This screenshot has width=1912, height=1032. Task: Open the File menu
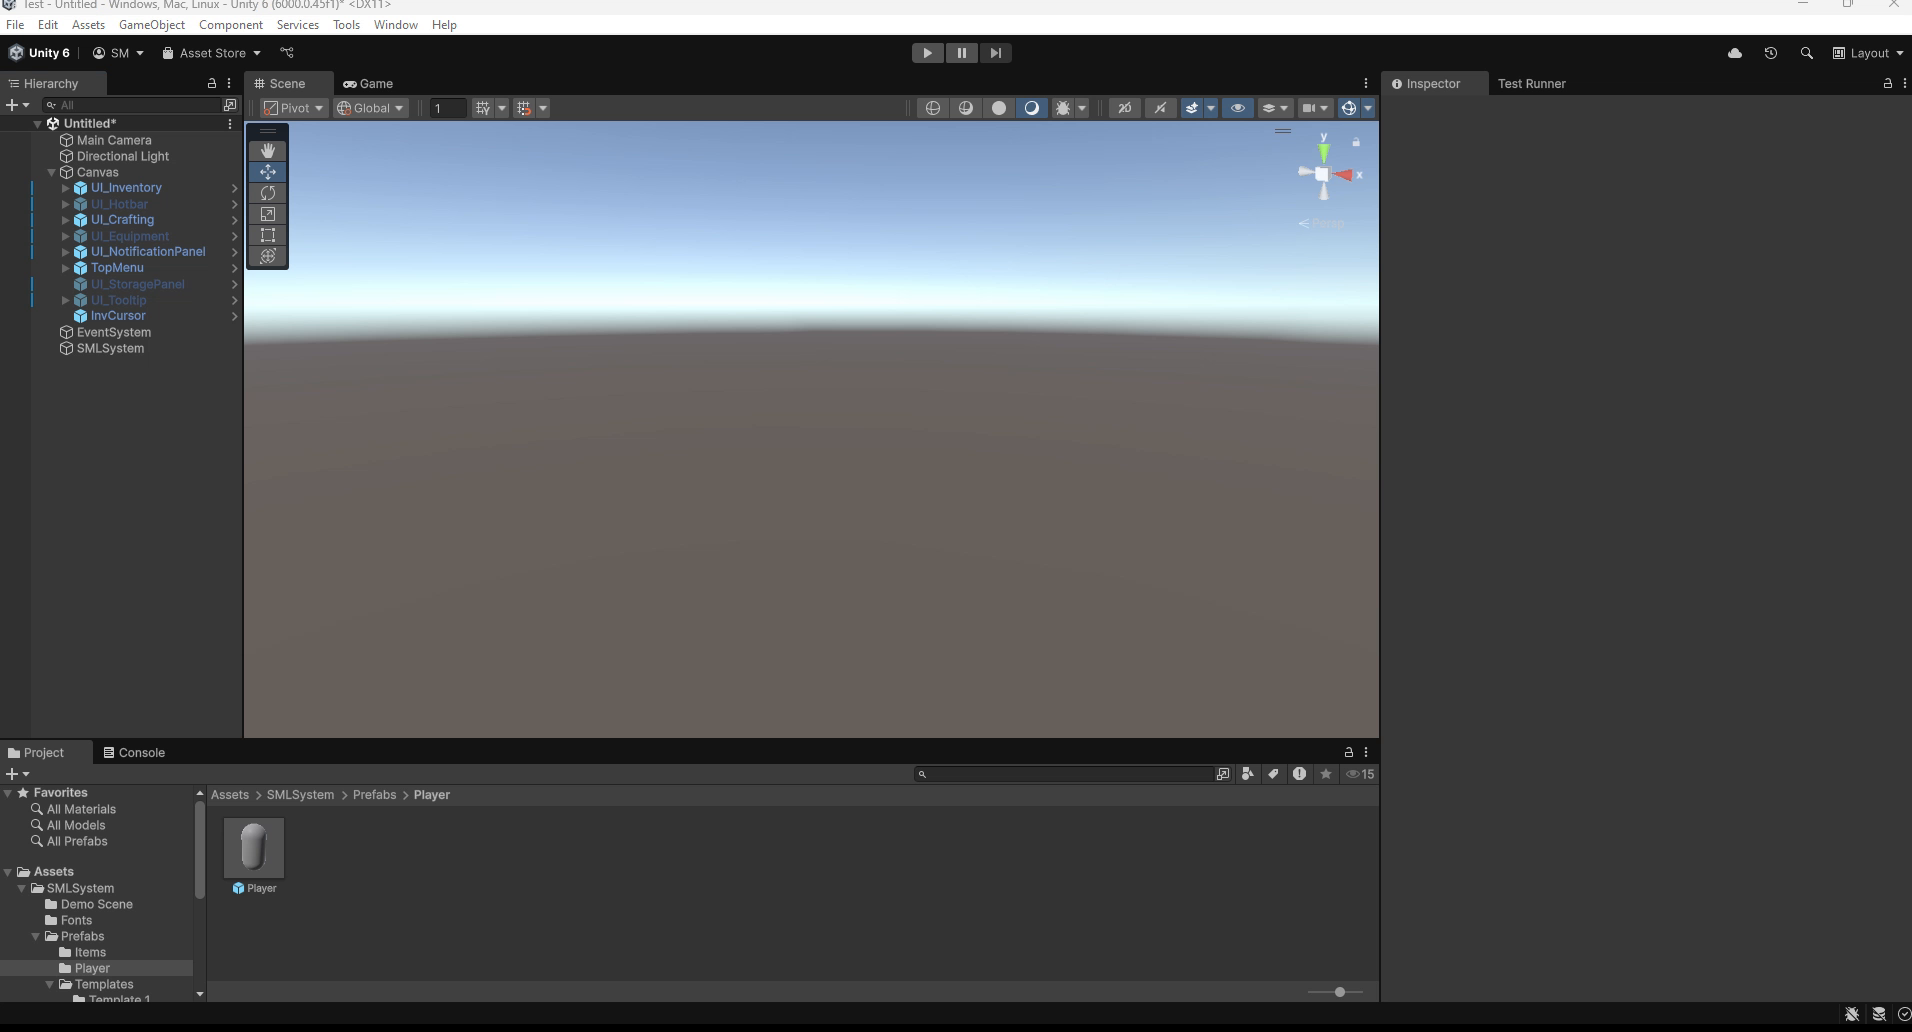point(15,25)
